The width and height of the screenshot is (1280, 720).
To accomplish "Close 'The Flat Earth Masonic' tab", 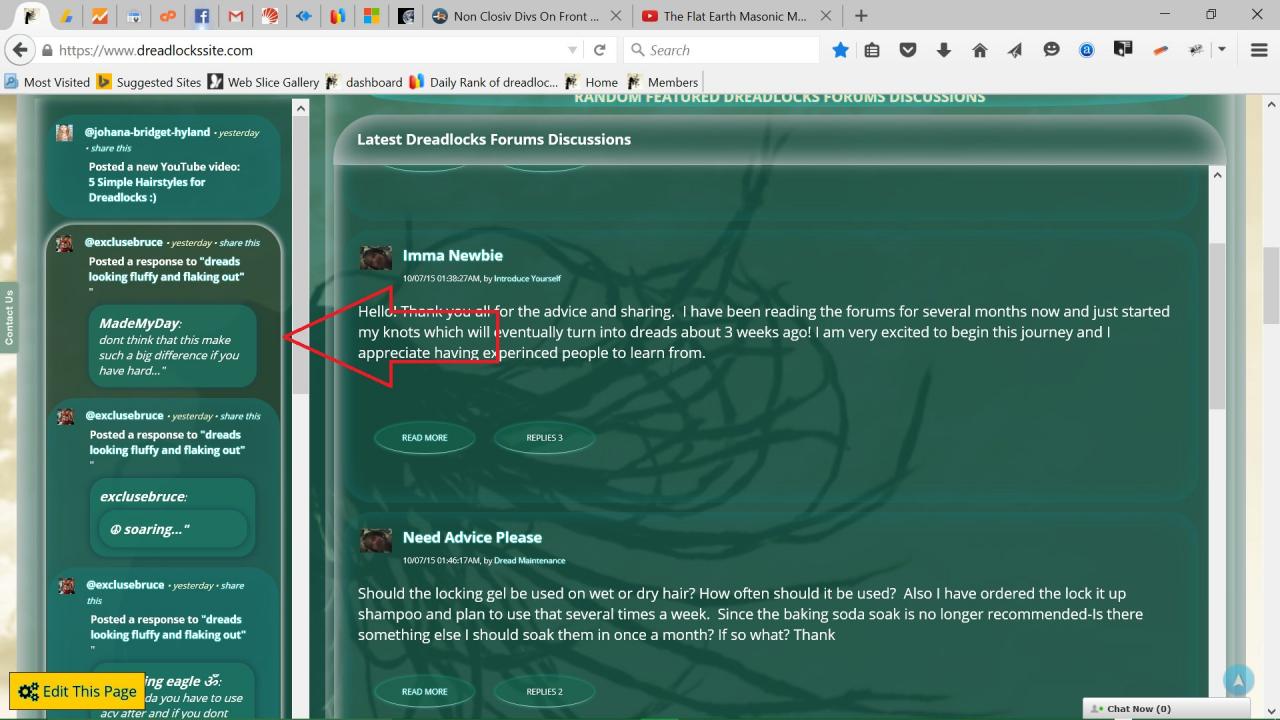I will tap(825, 16).
